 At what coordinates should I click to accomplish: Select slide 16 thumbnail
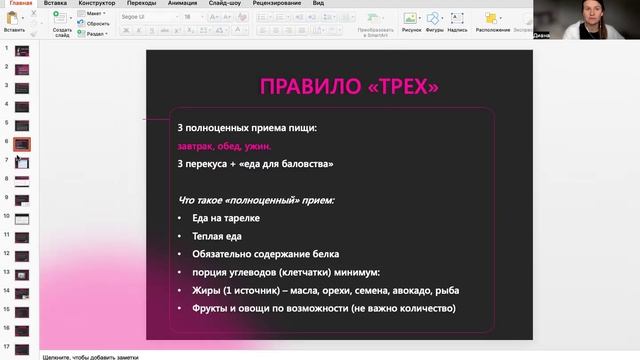pos(22,331)
